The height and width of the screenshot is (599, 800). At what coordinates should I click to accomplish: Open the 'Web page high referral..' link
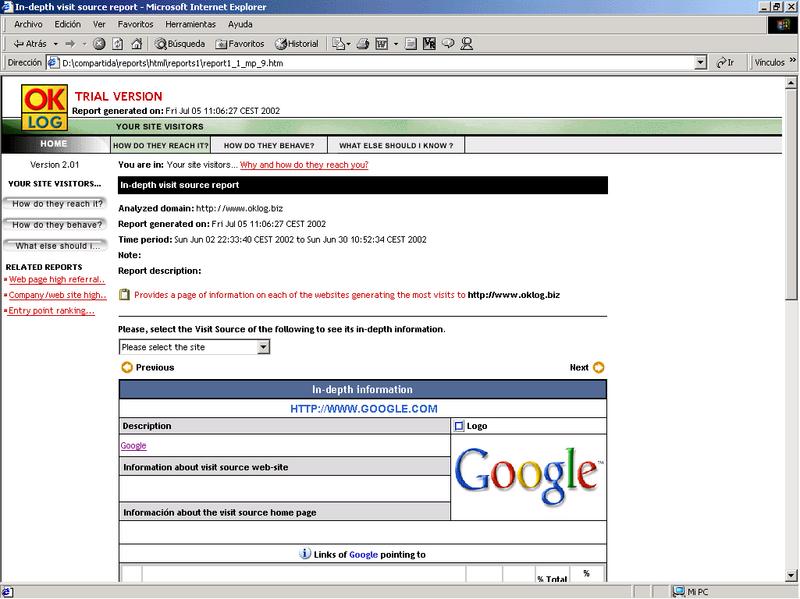57,279
